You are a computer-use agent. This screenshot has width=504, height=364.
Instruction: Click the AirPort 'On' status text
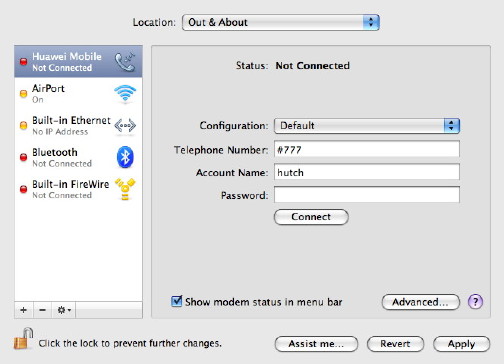[x=38, y=100]
